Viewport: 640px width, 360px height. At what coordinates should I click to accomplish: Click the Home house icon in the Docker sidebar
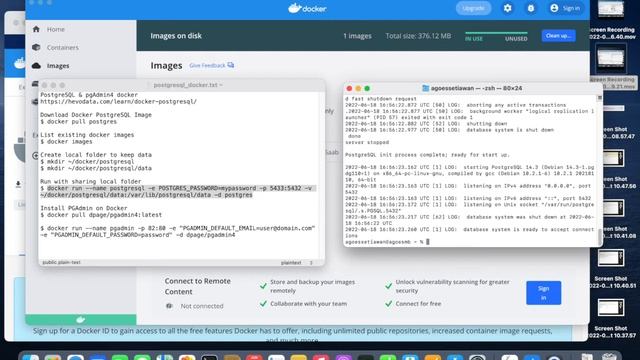(x=36, y=29)
